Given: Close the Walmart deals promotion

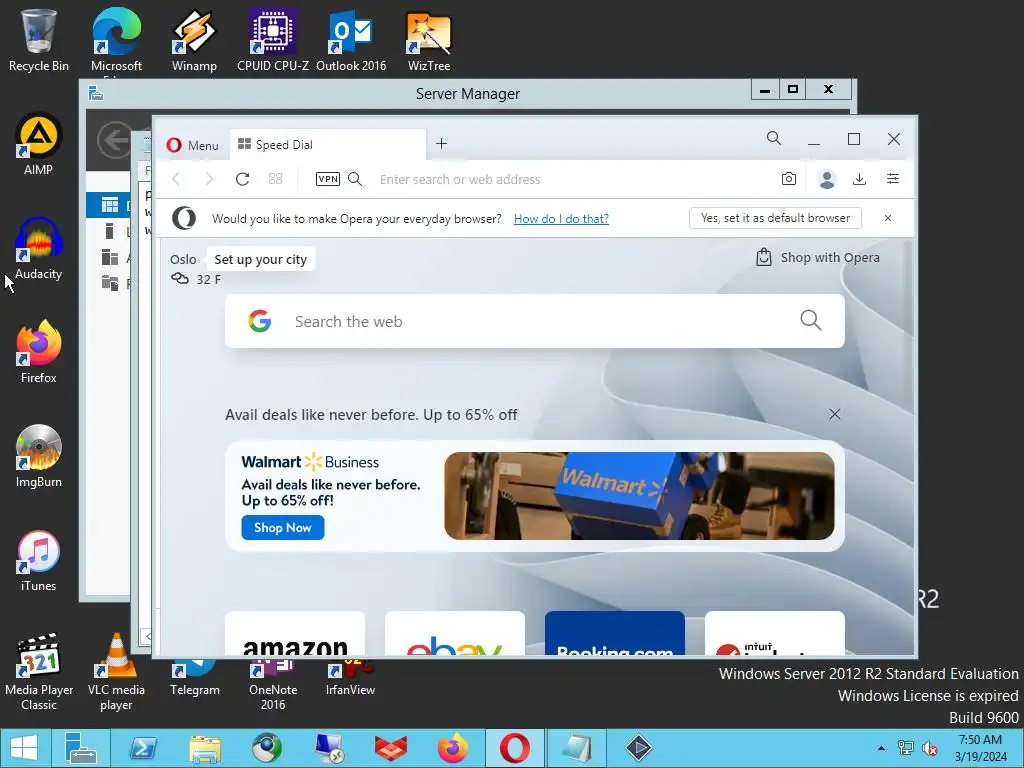Looking at the screenshot, I should (835, 414).
